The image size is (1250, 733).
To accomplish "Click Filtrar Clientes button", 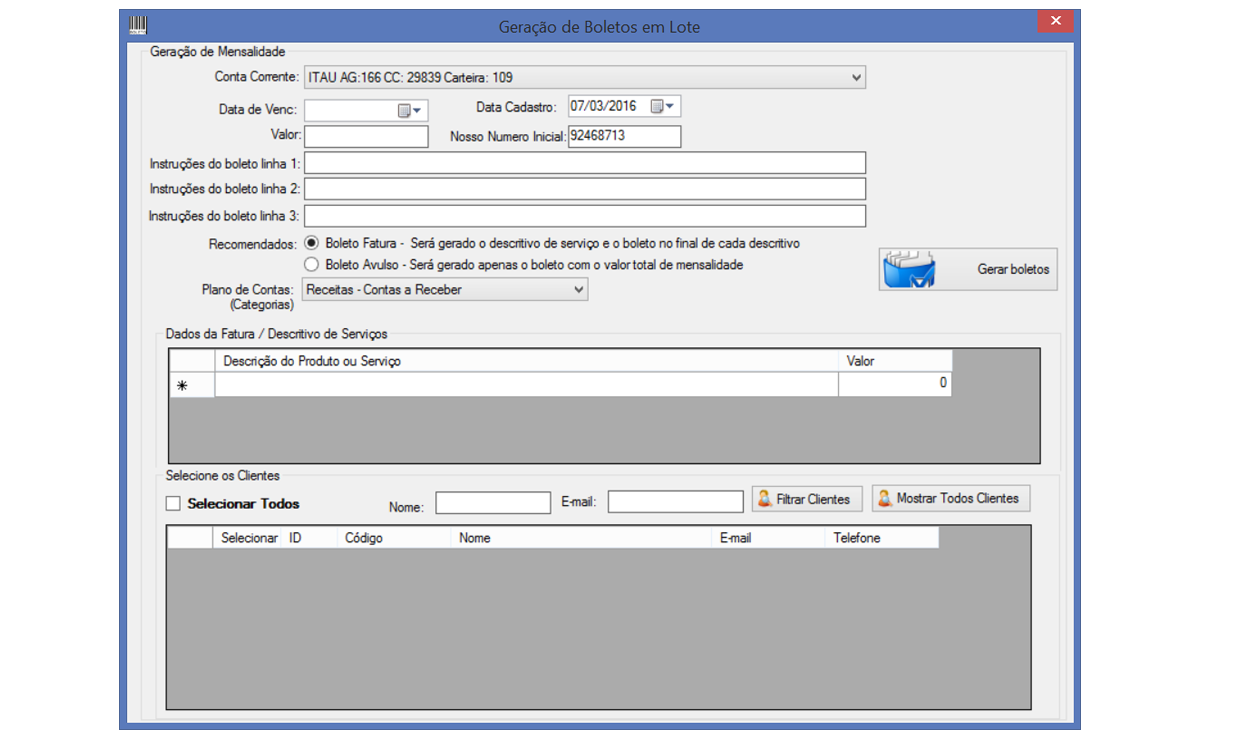I will click(x=806, y=499).
